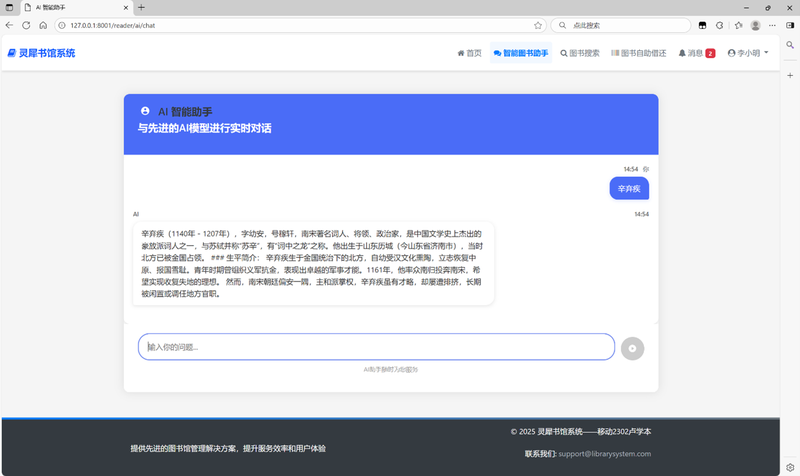Open the favorites list icon

[x=738, y=25]
